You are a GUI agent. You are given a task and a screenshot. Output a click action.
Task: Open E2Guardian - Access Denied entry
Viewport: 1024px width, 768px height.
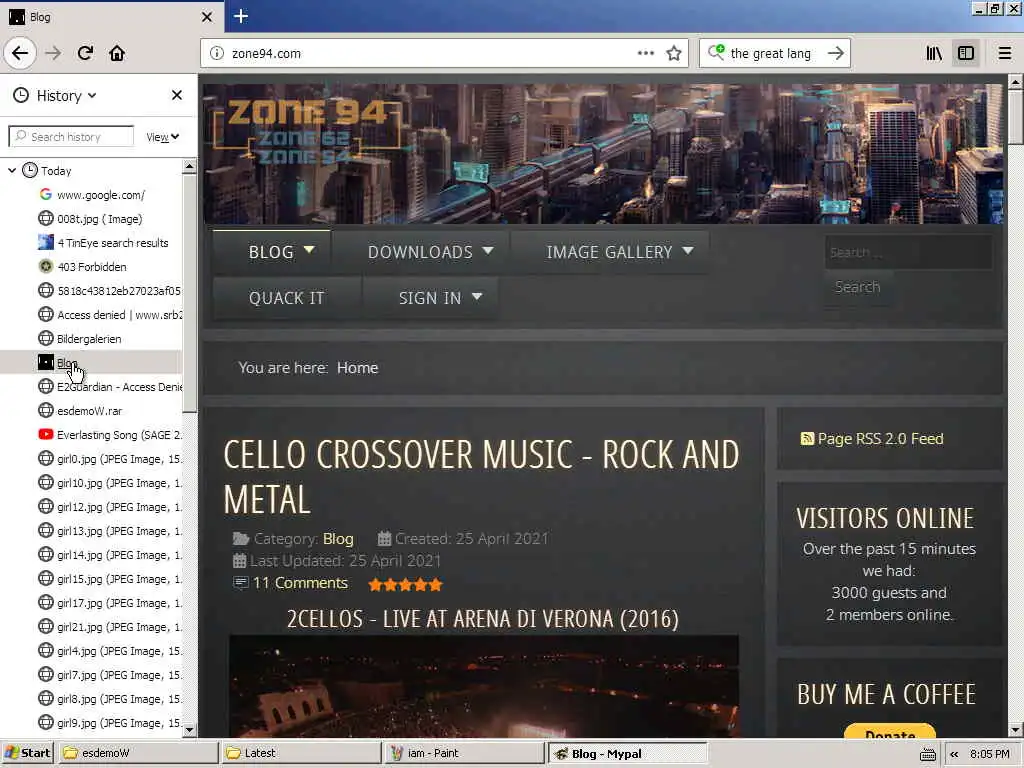[x=110, y=387]
